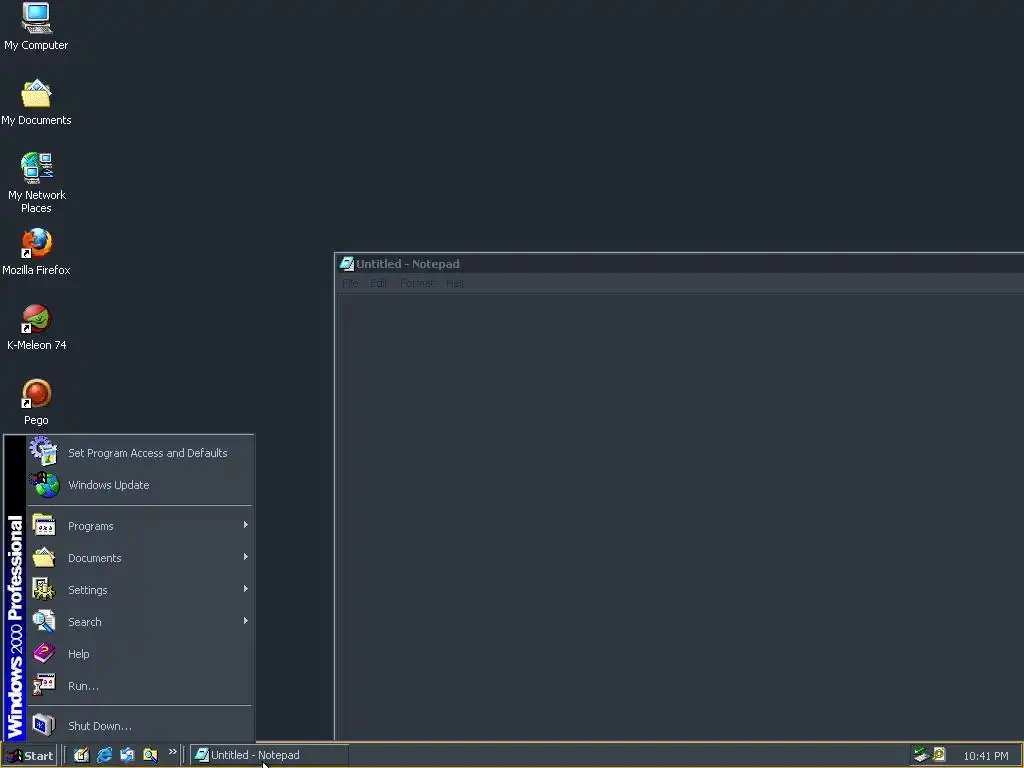Open Notepad's File menu

point(351,283)
